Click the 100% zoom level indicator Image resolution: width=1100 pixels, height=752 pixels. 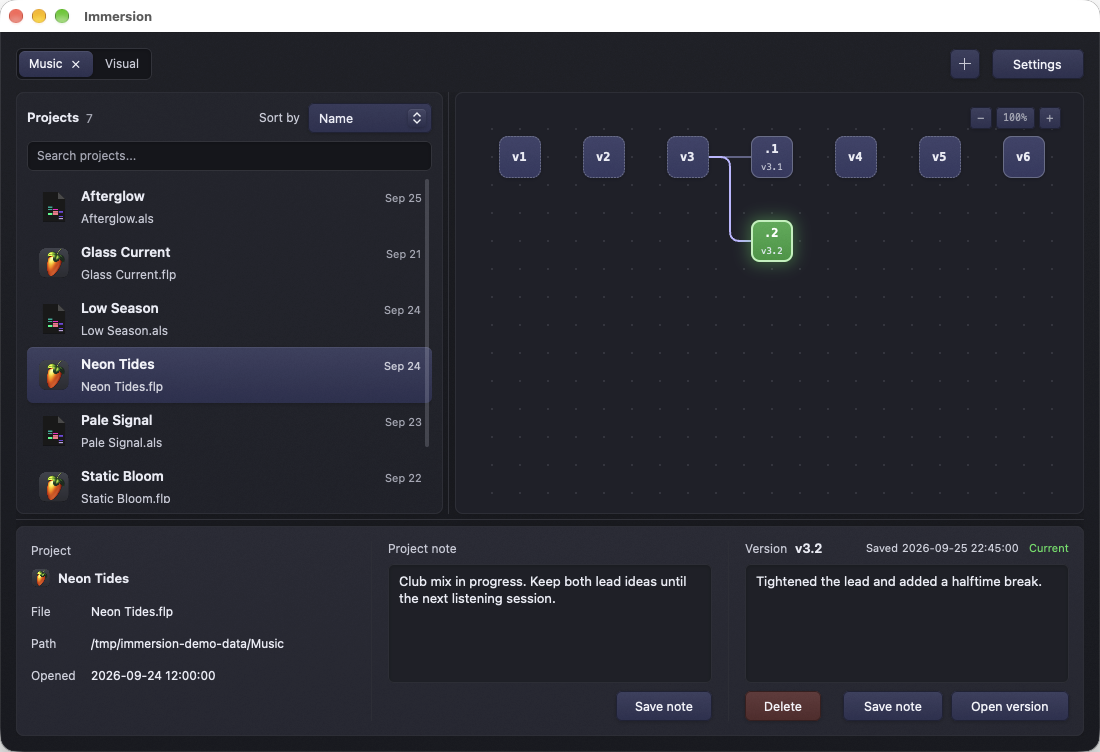pos(1015,118)
